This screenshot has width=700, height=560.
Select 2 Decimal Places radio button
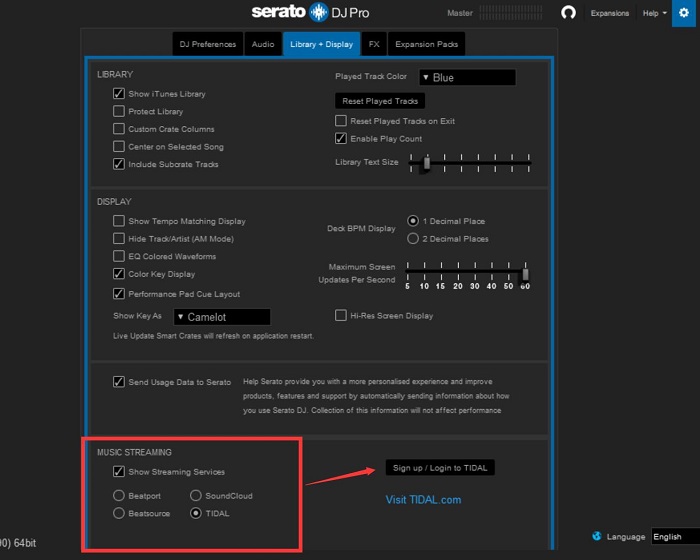413,238
